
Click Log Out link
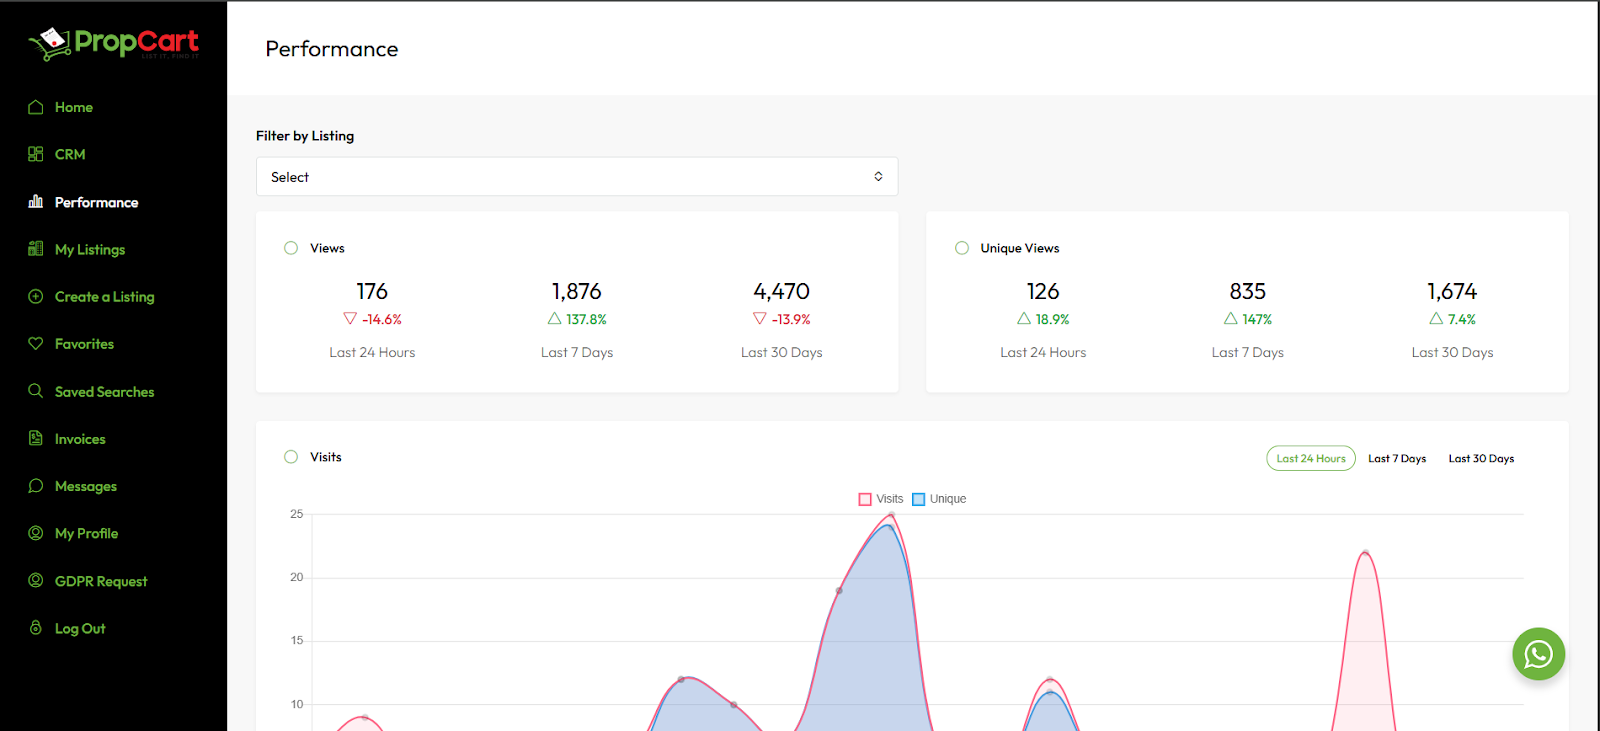(x=80, y=628)
